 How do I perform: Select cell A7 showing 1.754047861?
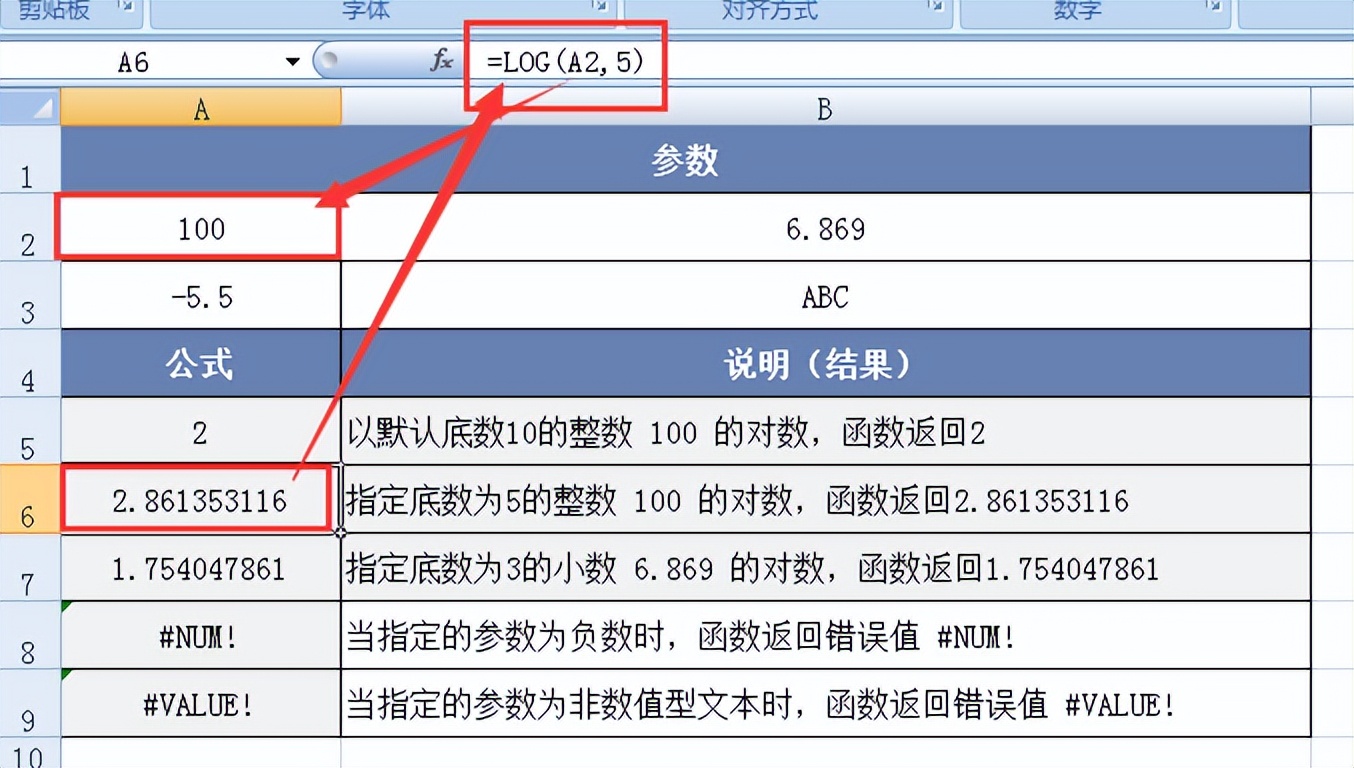pos(201,568)
